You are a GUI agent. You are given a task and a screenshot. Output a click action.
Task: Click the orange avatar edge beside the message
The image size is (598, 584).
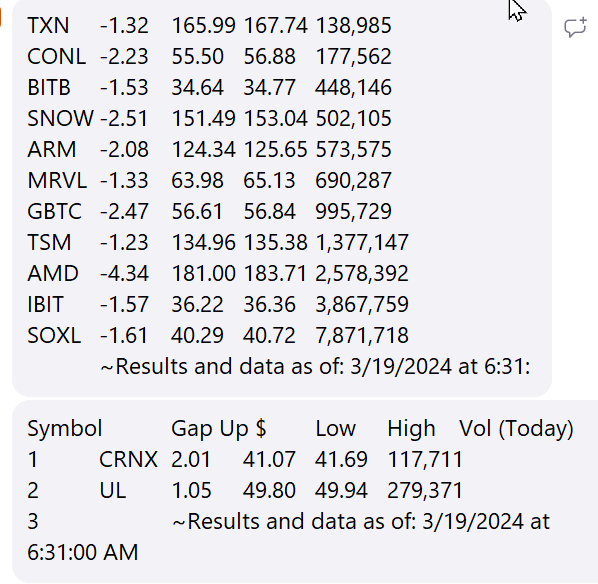(x=1, y=17)
